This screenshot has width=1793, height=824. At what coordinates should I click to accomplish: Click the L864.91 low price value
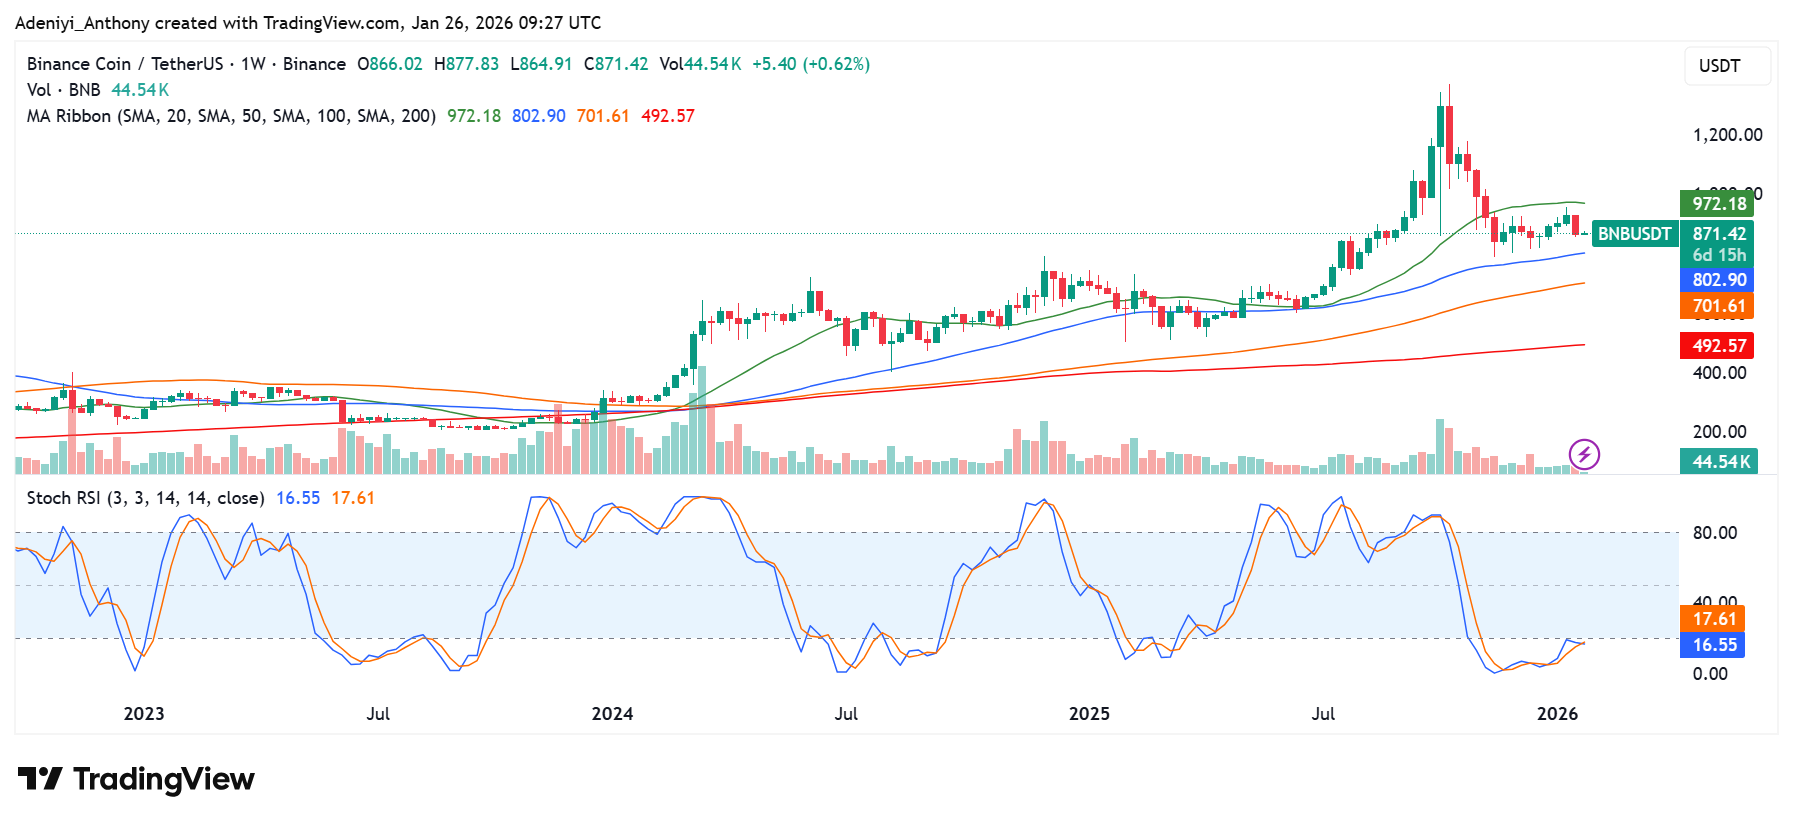pyautogui.click(x=541, y=64)
